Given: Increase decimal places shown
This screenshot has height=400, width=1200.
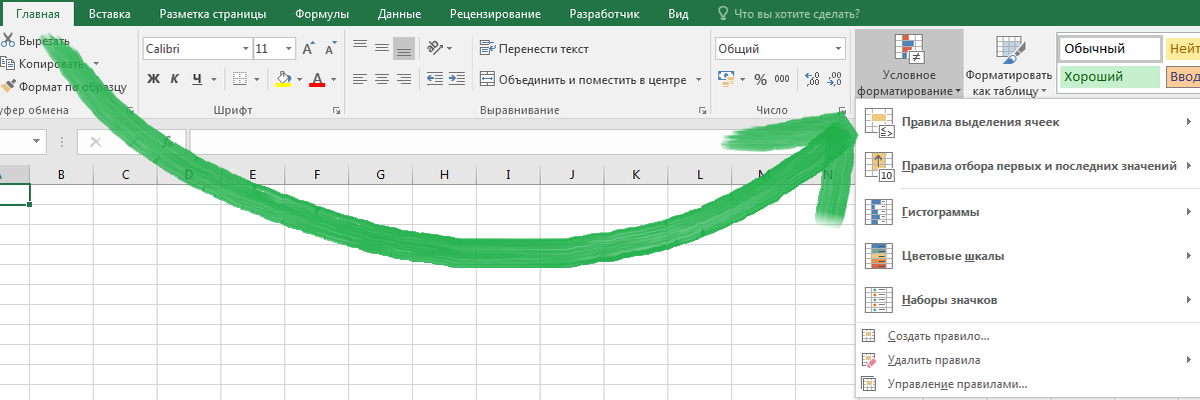Looking at the screenshot, I should (x=811, y=80).
